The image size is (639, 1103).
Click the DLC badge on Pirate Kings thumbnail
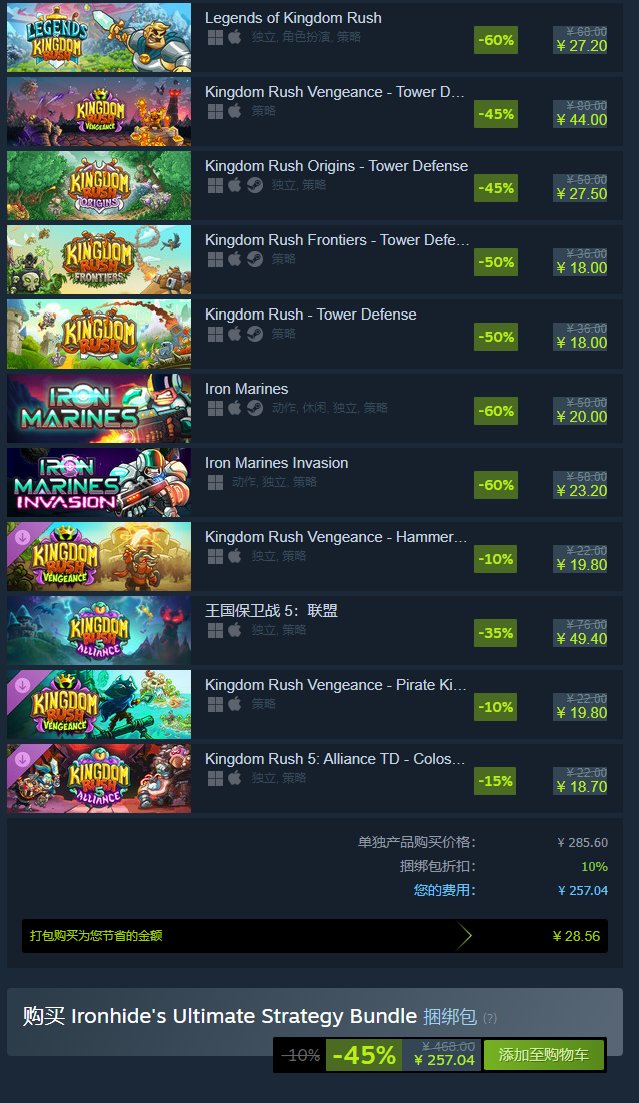(x=22, y=684)
